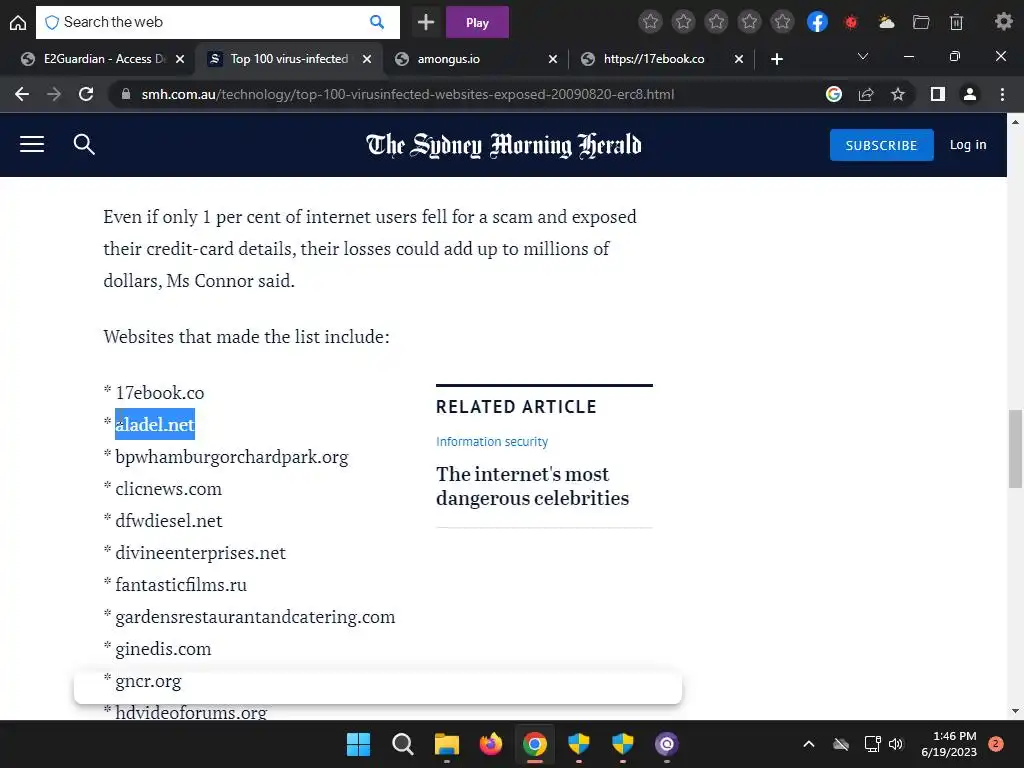Switch to amongus.io tab
The width and height of the screenshot is (1024, 768).
pos(475,59)
